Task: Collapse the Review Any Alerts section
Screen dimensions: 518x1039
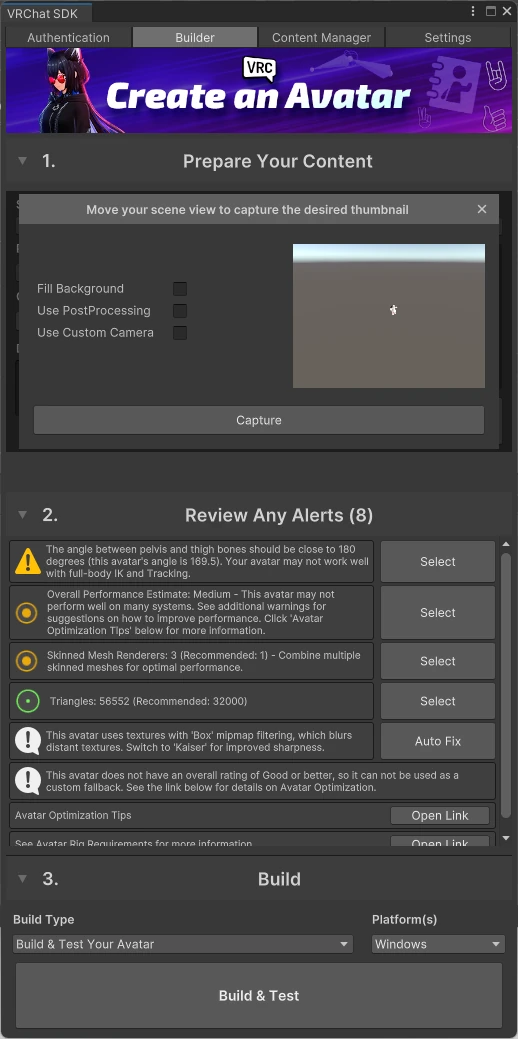Action: pos(23,515)
